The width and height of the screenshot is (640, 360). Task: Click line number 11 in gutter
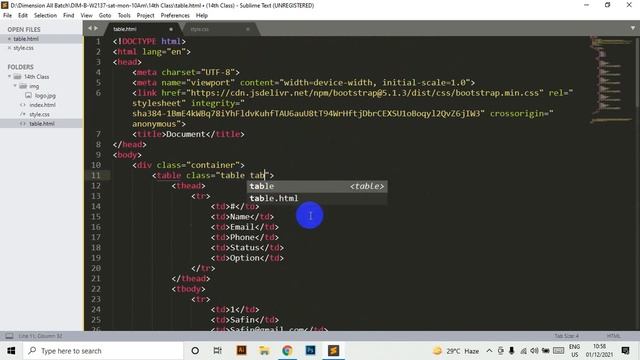pos(96,176)
